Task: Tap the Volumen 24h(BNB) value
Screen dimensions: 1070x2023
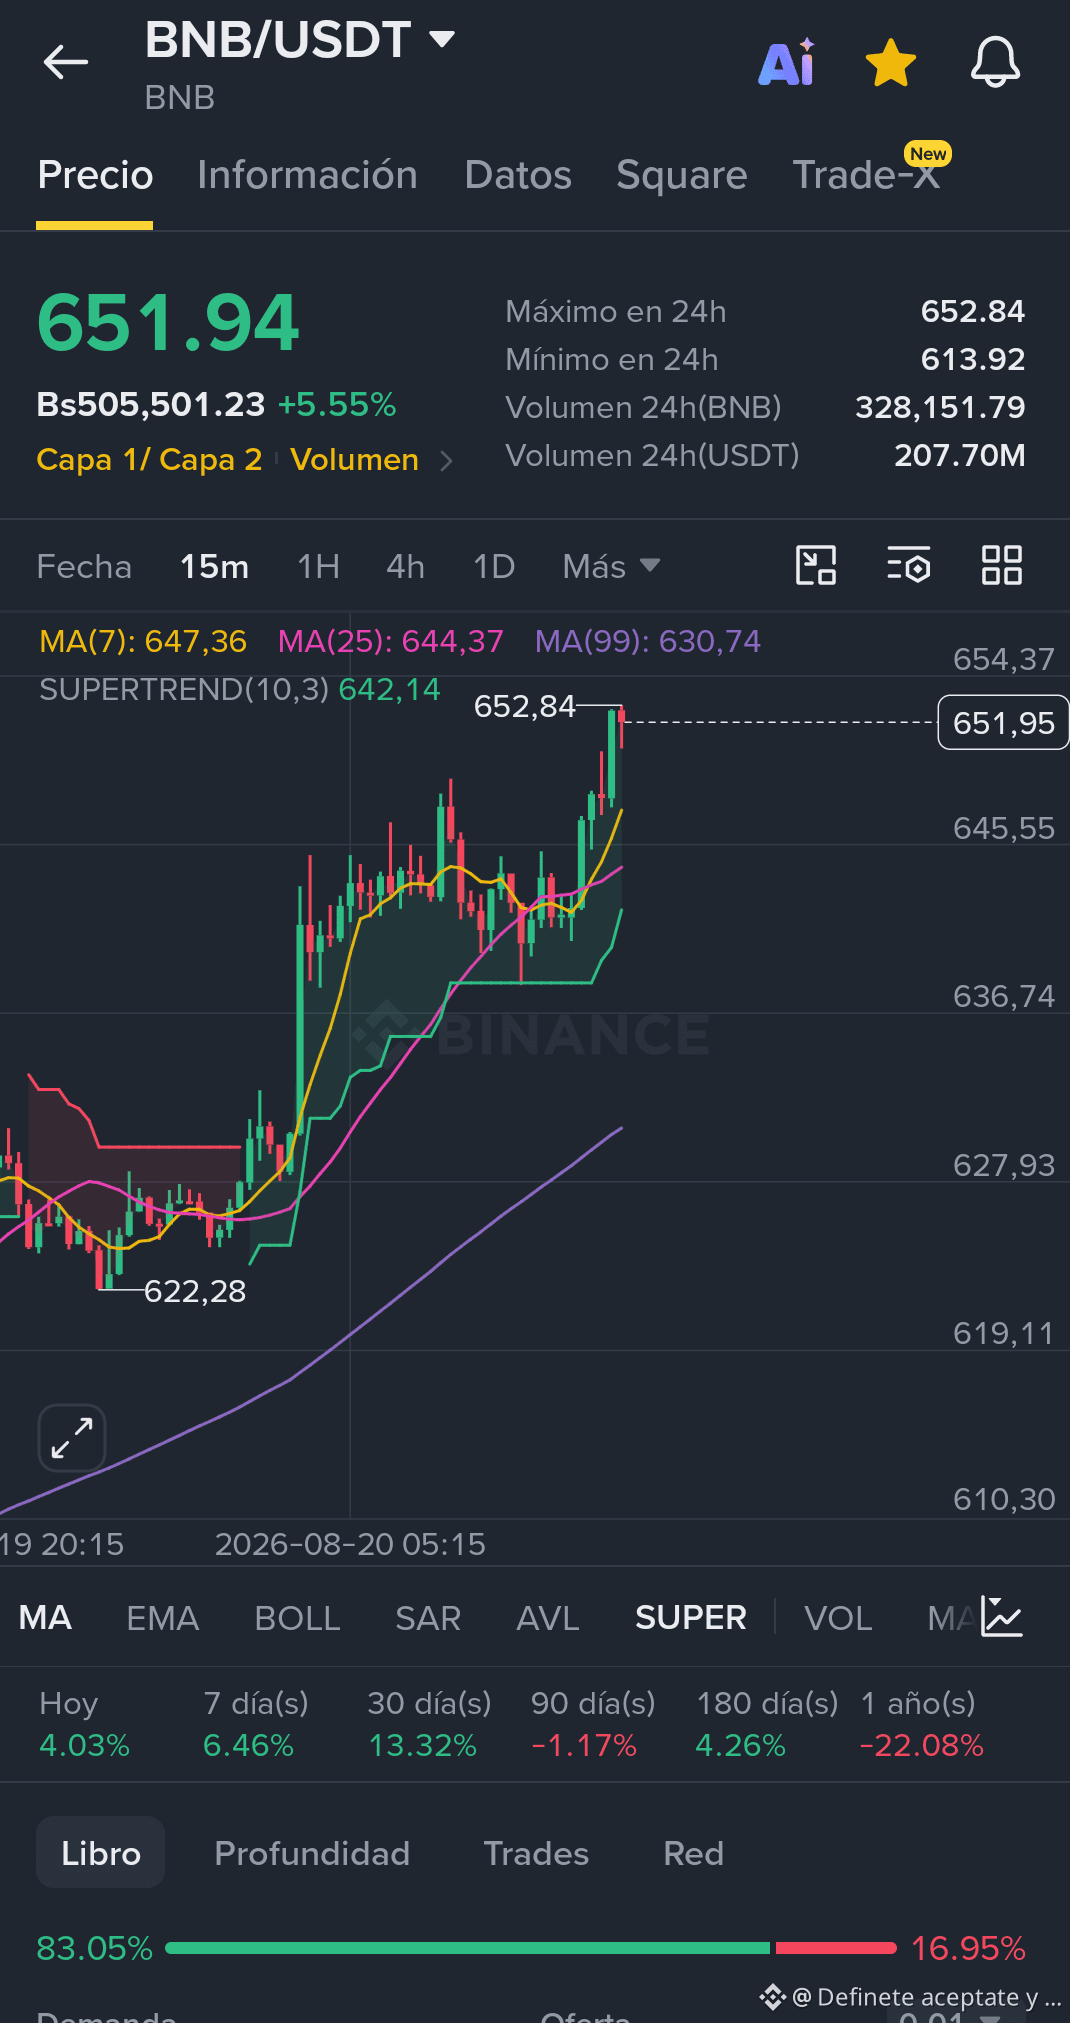Action: click(940, 407)
